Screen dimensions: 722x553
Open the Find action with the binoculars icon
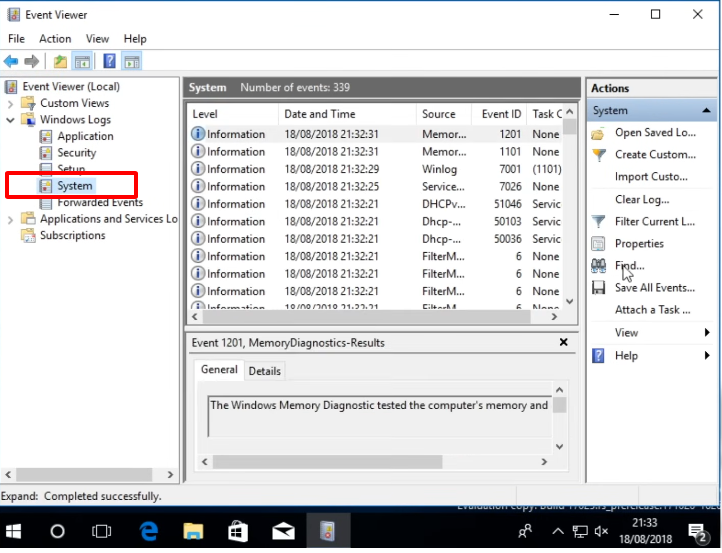[x=598, y=265]
